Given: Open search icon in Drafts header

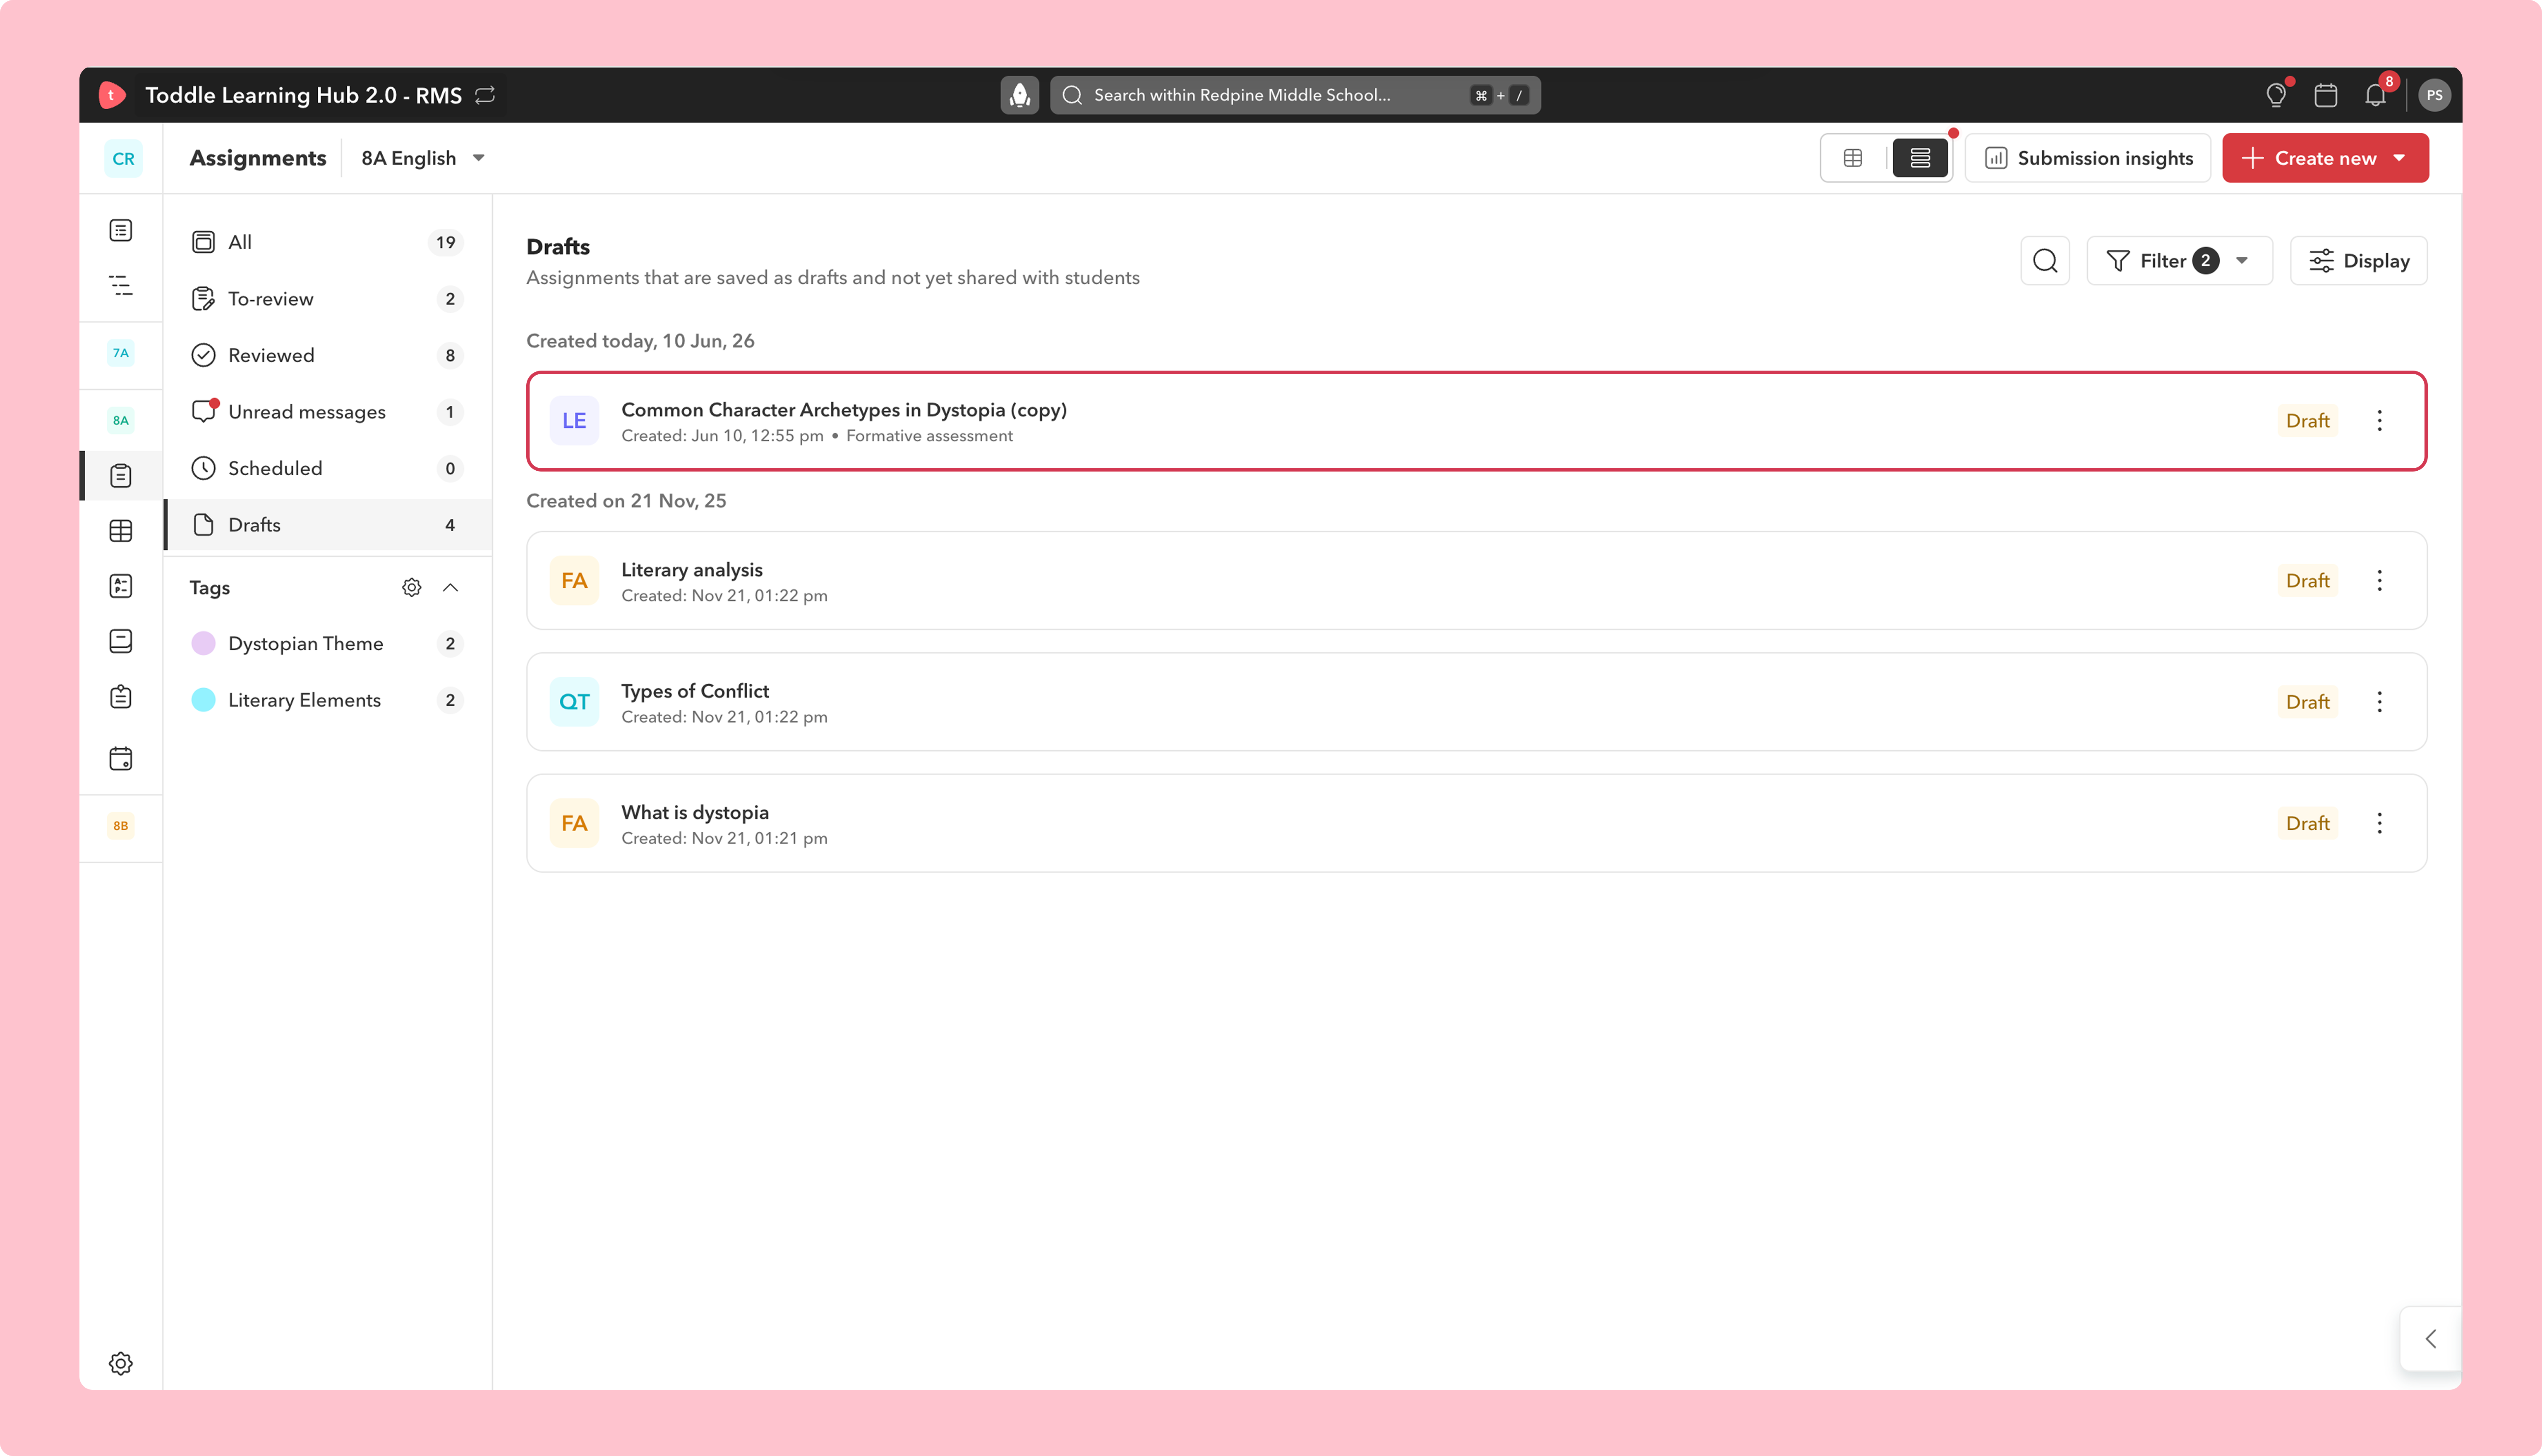Looking at the screenshot, I should click(x=2045, y=261).
